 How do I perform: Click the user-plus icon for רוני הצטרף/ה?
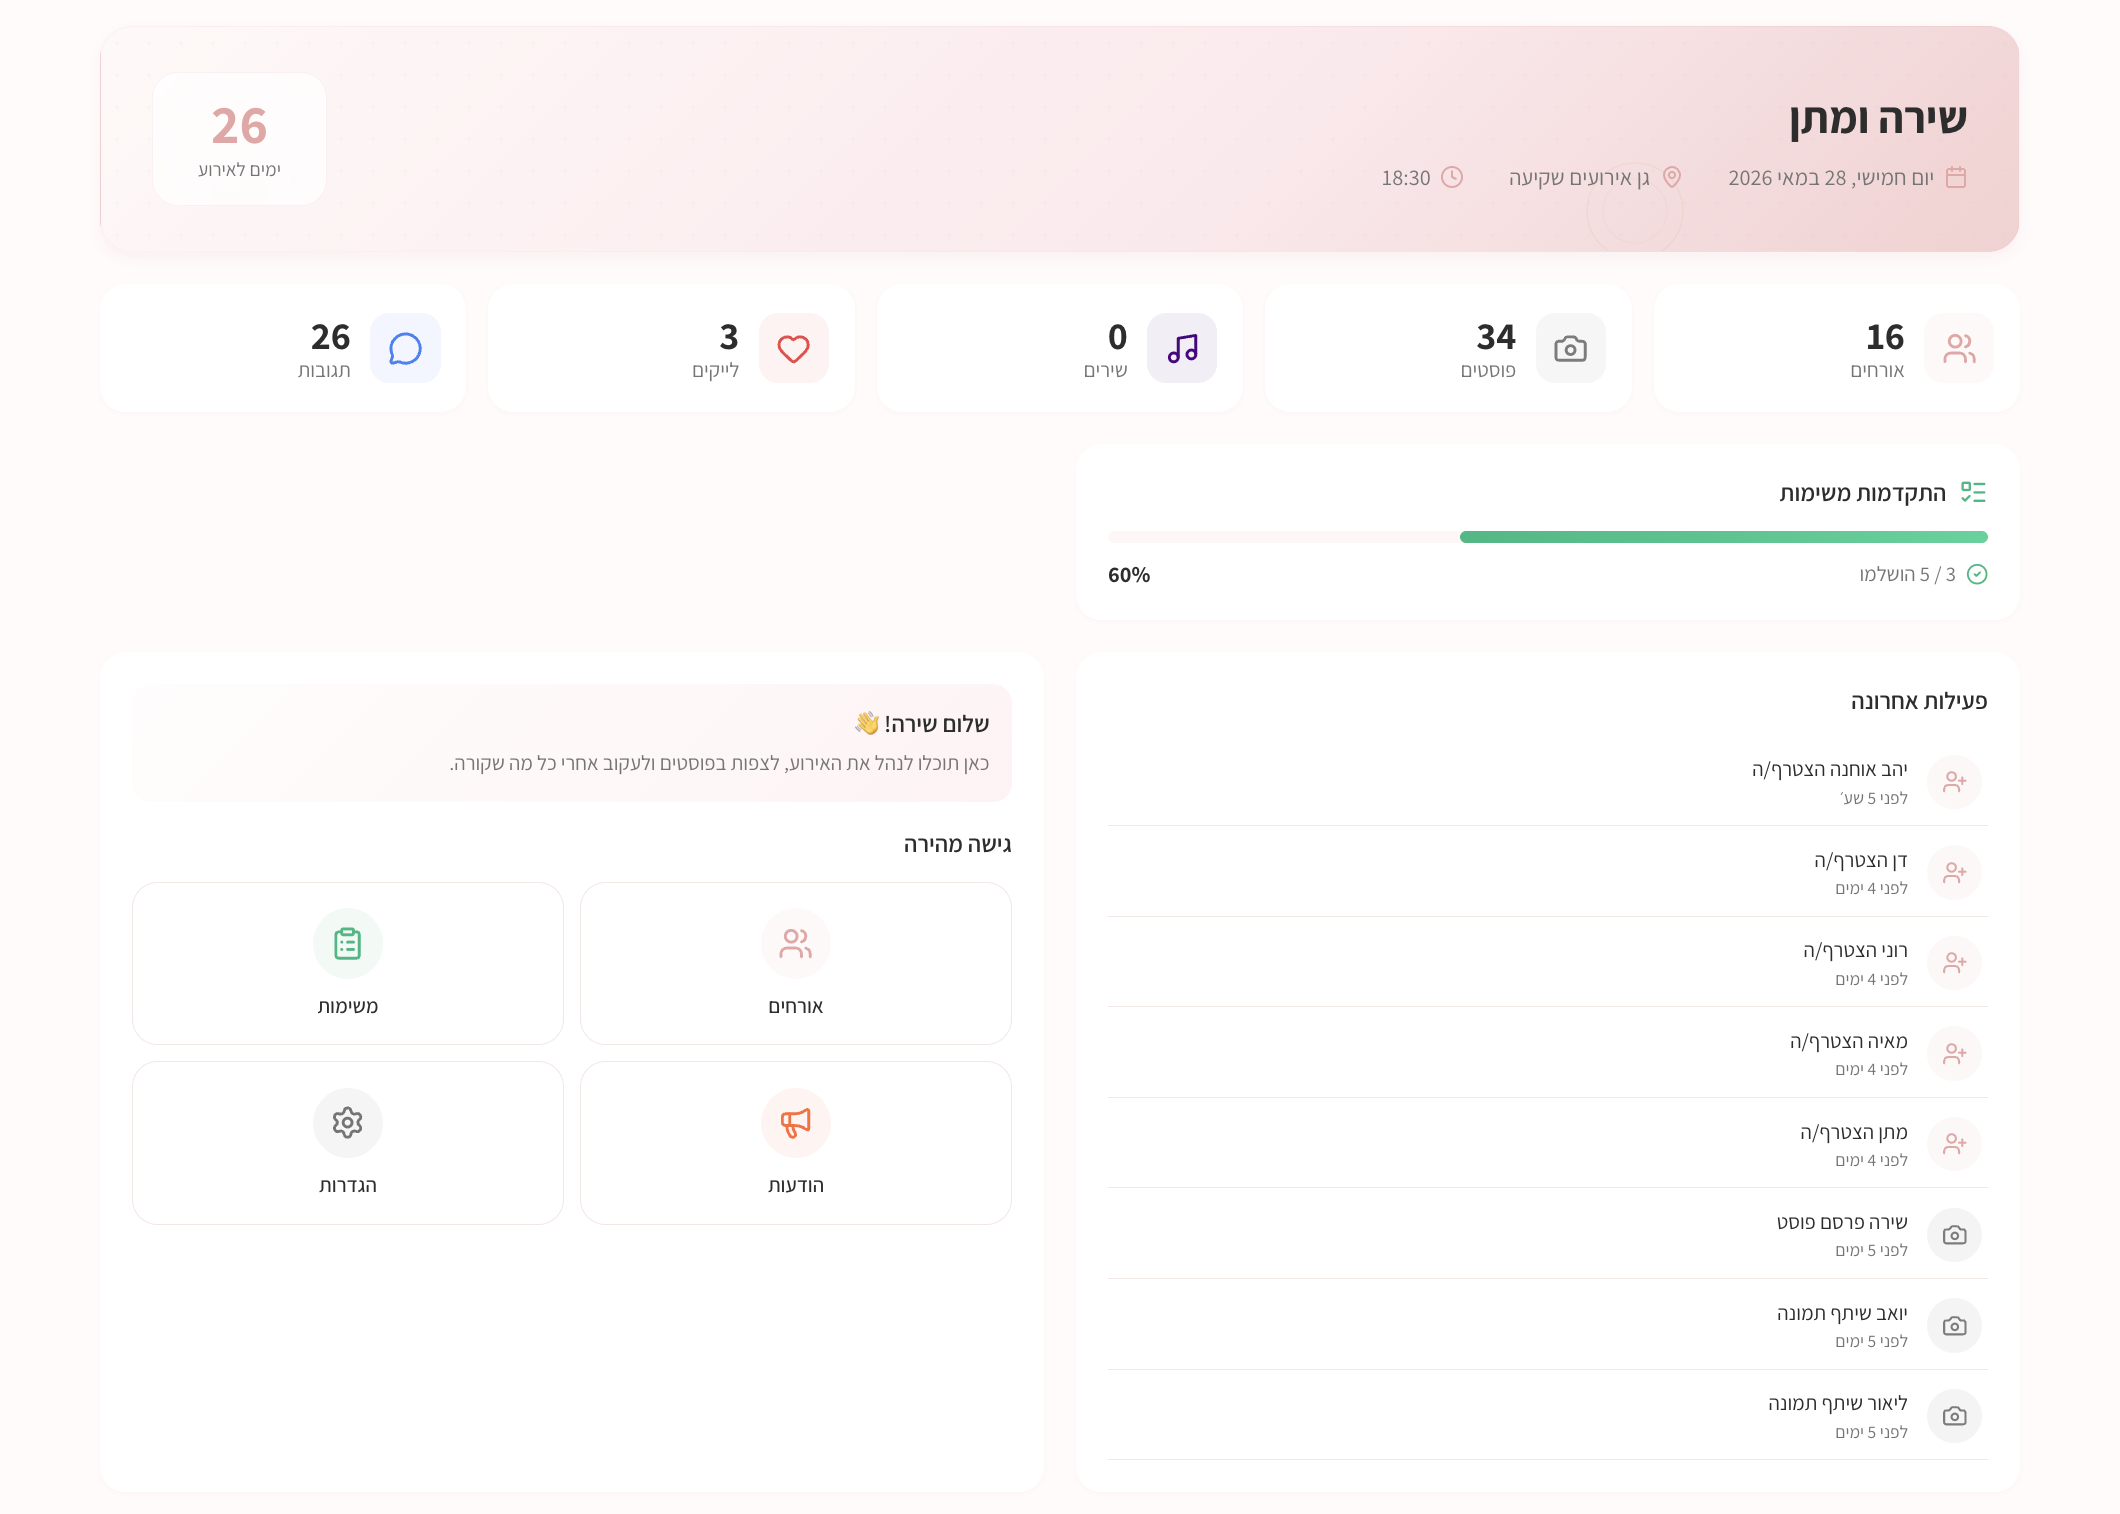coord(1954,962)
